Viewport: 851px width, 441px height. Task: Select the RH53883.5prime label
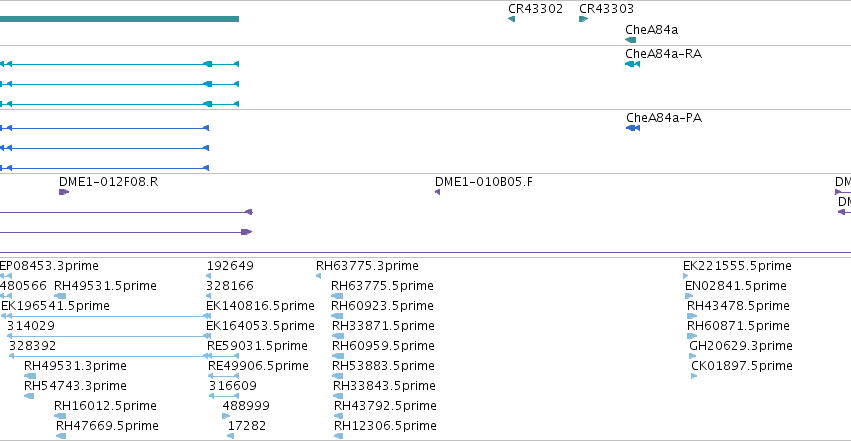[x=383, y=366]
